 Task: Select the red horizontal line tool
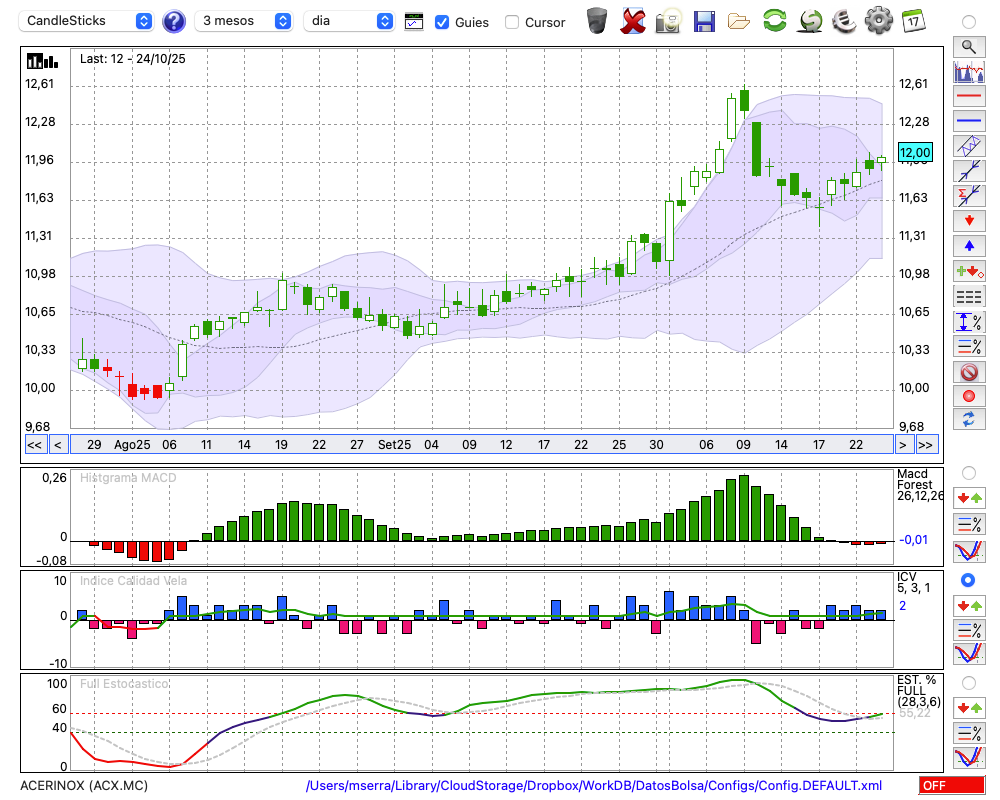pos(968,97)
